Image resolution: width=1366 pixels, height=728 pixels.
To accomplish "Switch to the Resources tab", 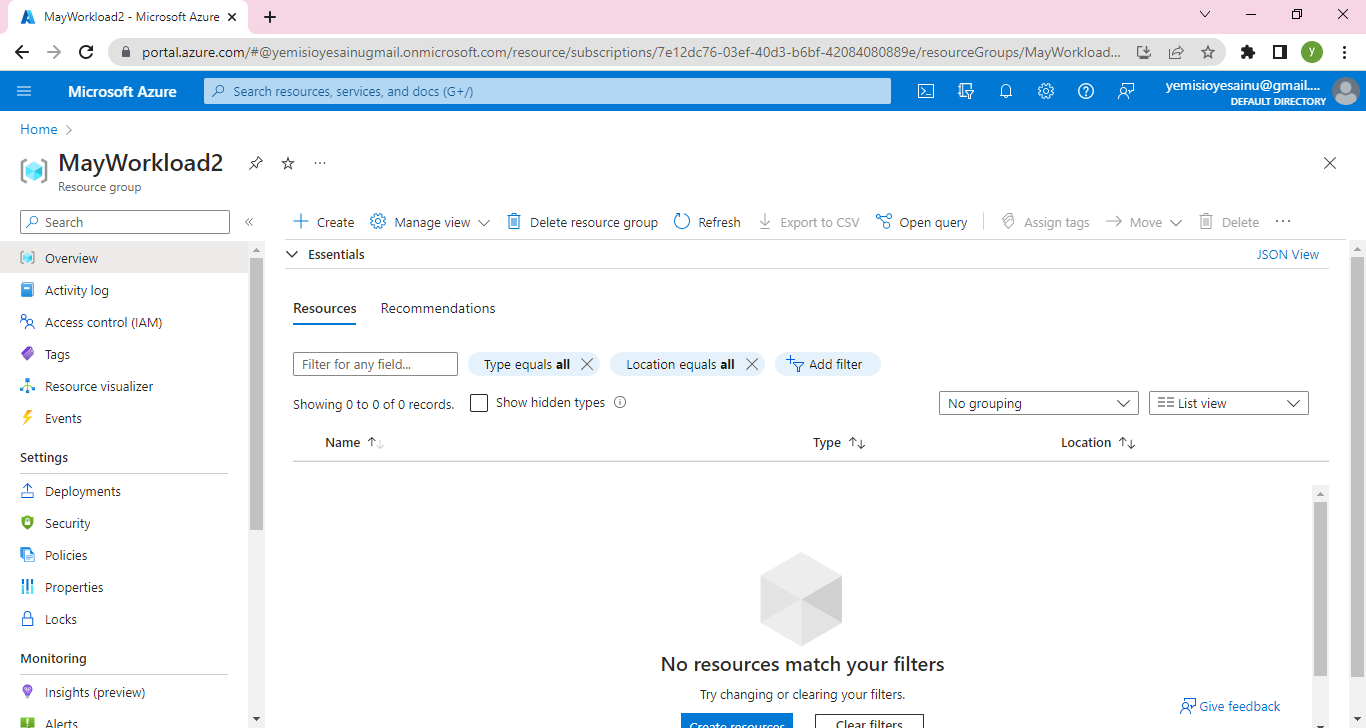I will tap(325, 308).
